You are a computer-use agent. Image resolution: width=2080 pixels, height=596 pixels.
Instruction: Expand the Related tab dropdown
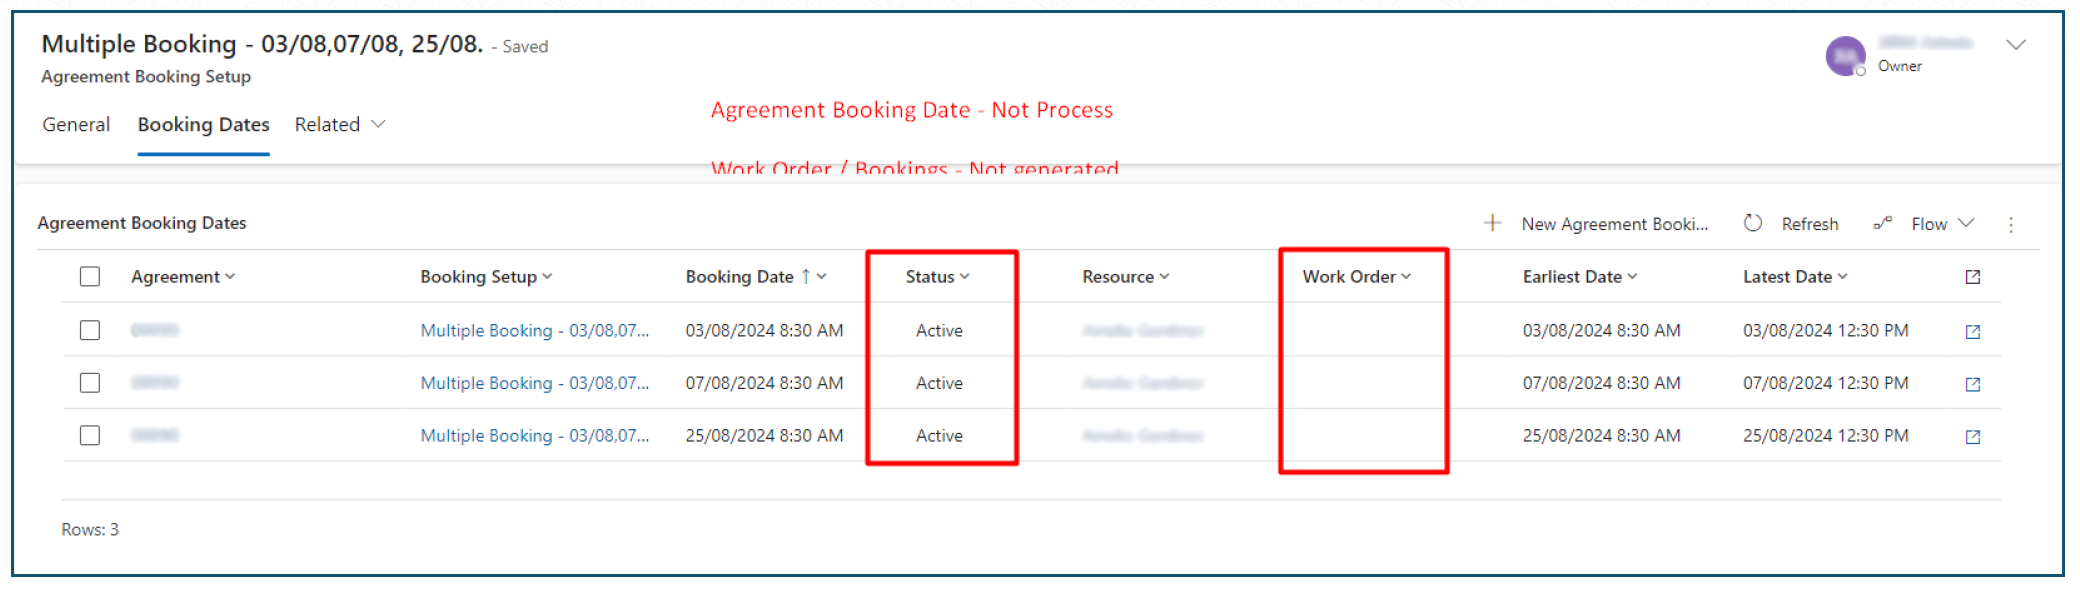[x=340, y=125]
